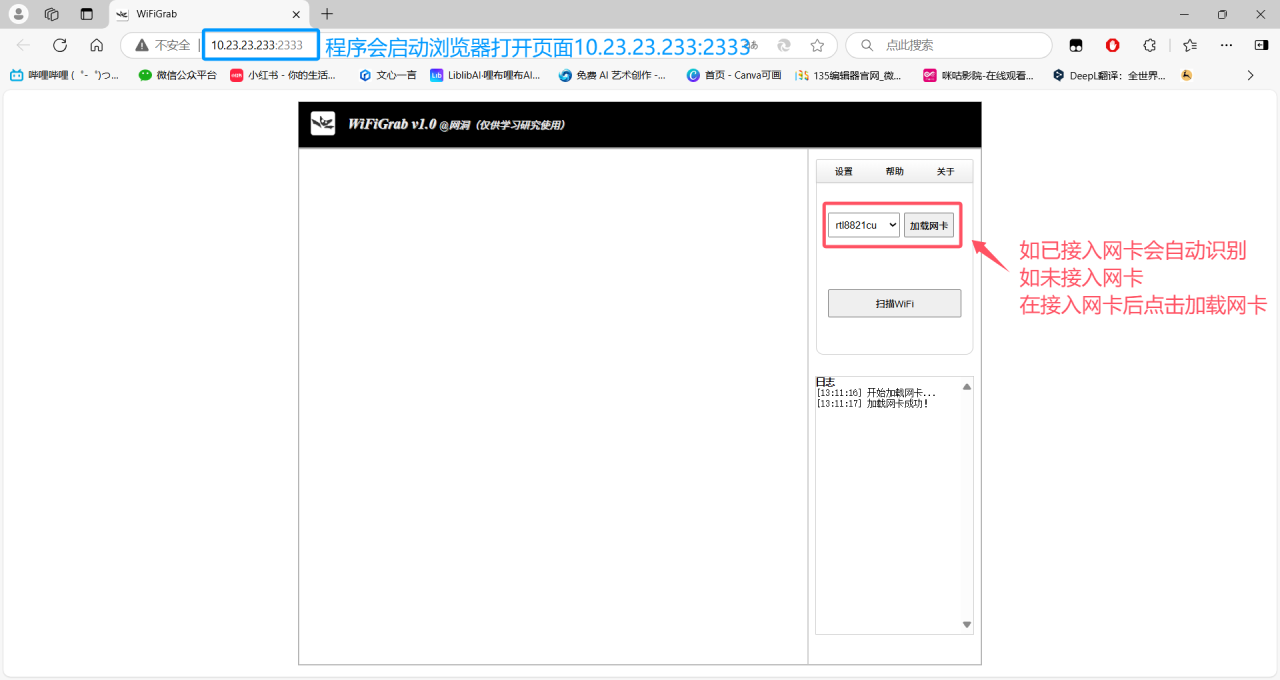Open the browser Settings and more menu
This screenshot has width=1280, height=680.
click(1227, 45)
